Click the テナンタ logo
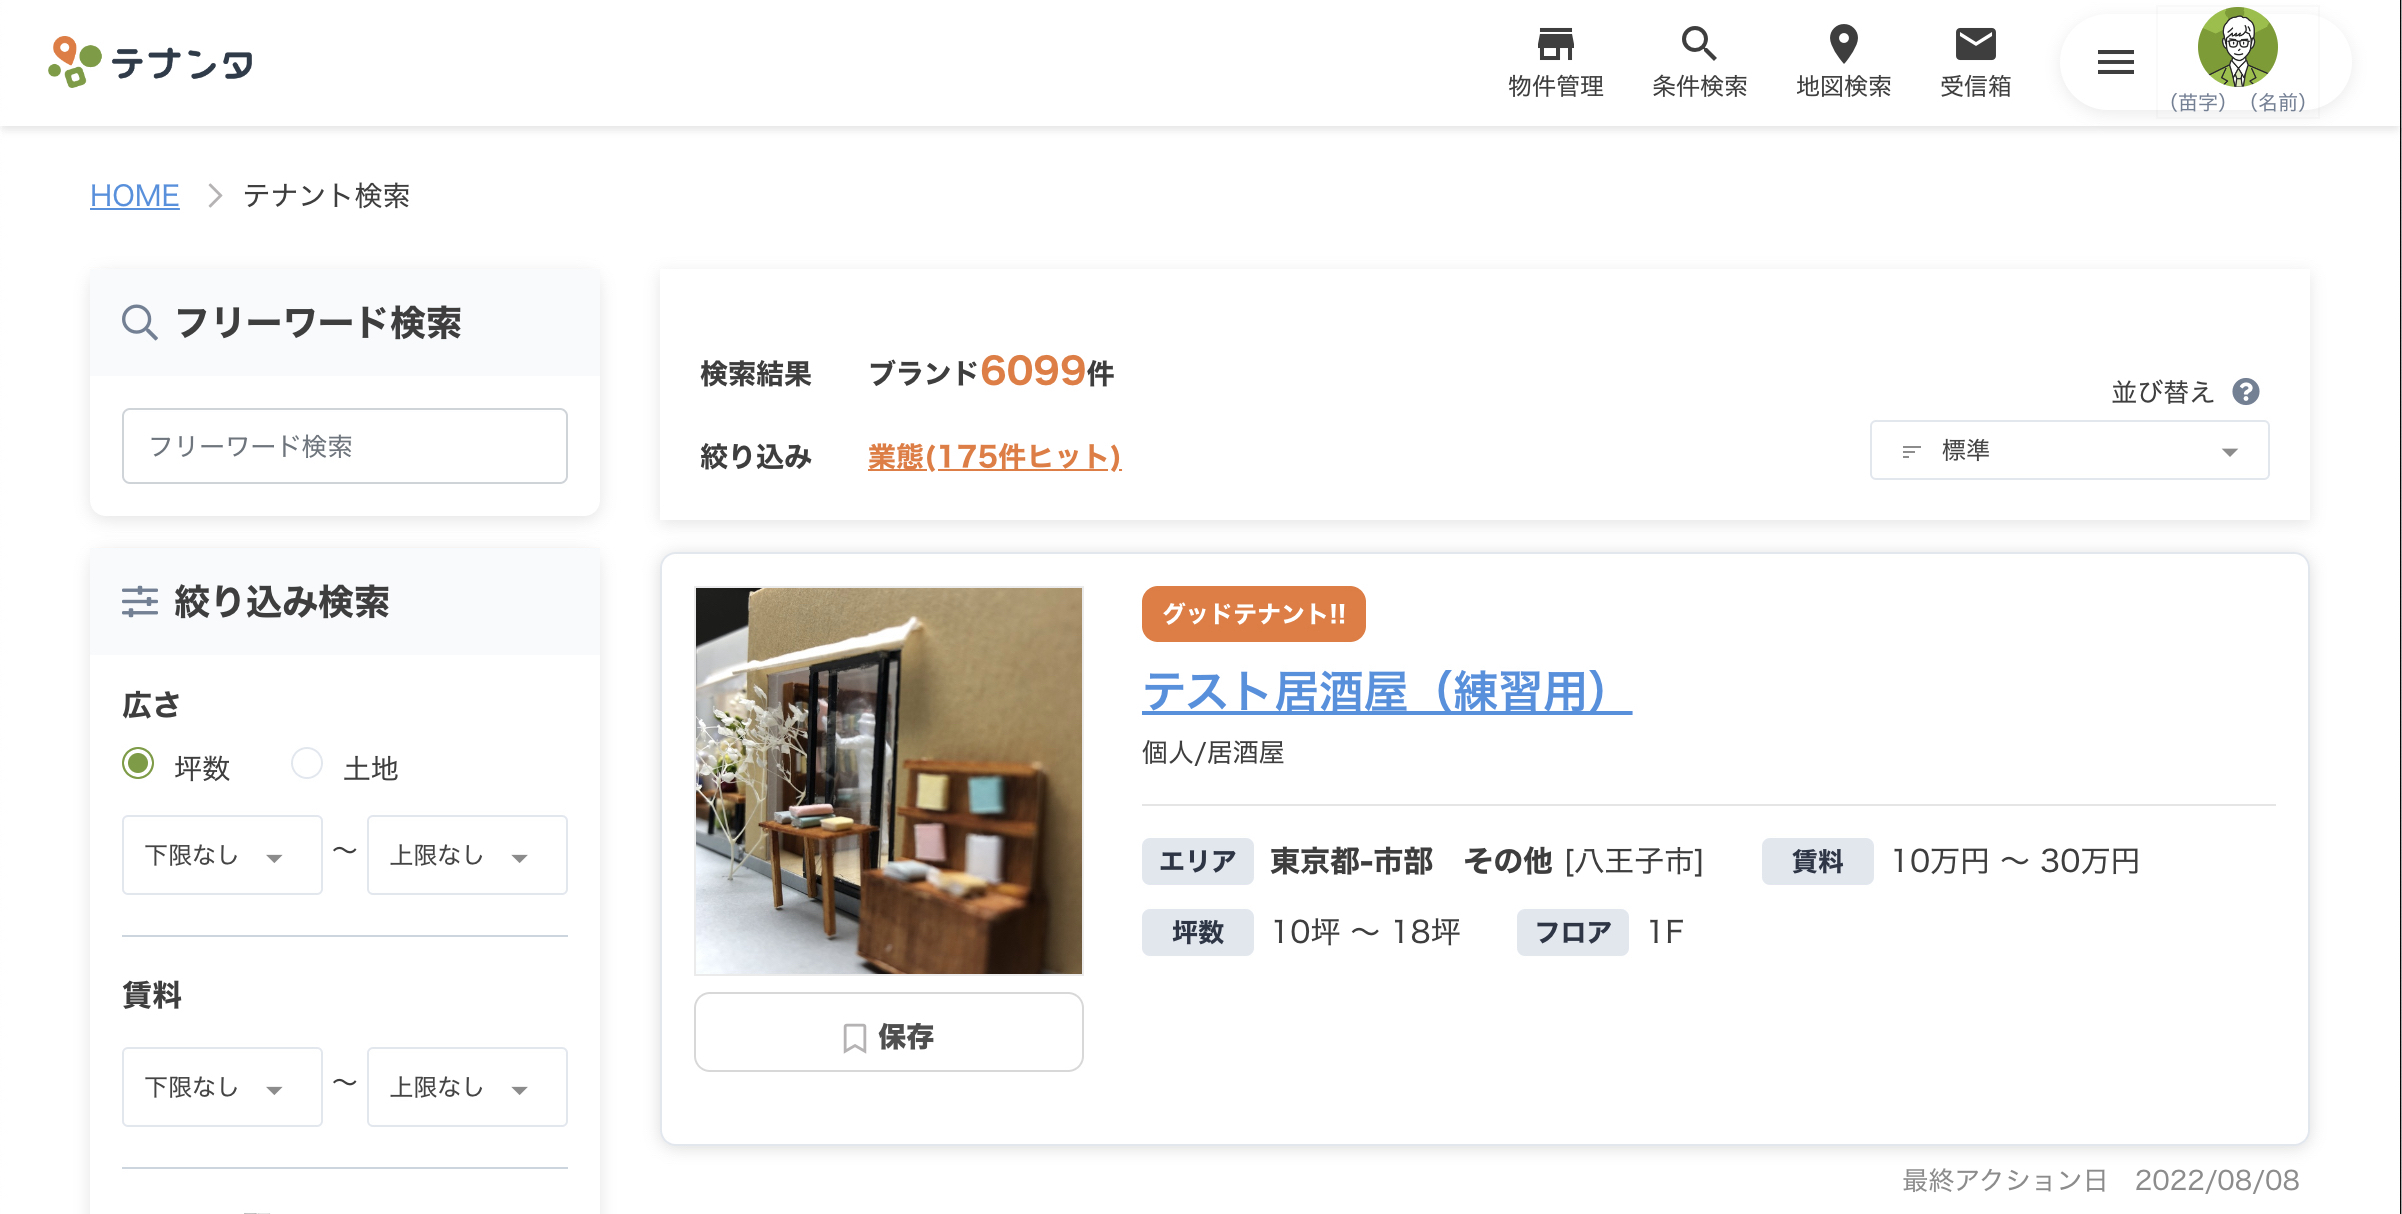 pos(151,62)
